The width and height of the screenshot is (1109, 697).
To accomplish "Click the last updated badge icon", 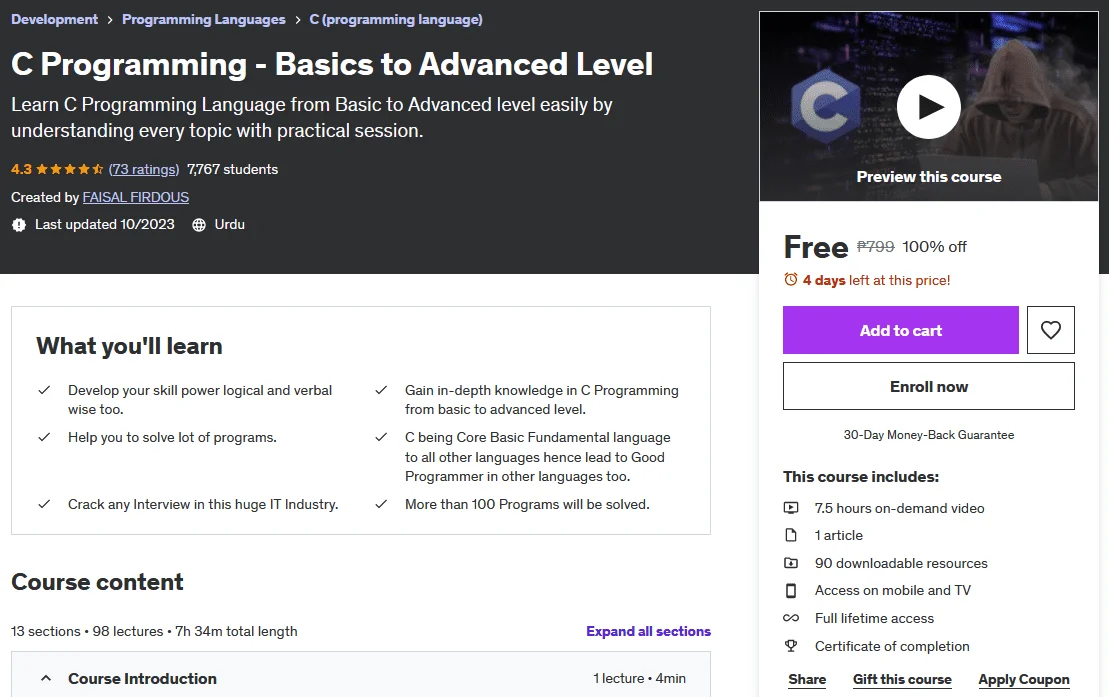I will [x=19, y=225].
